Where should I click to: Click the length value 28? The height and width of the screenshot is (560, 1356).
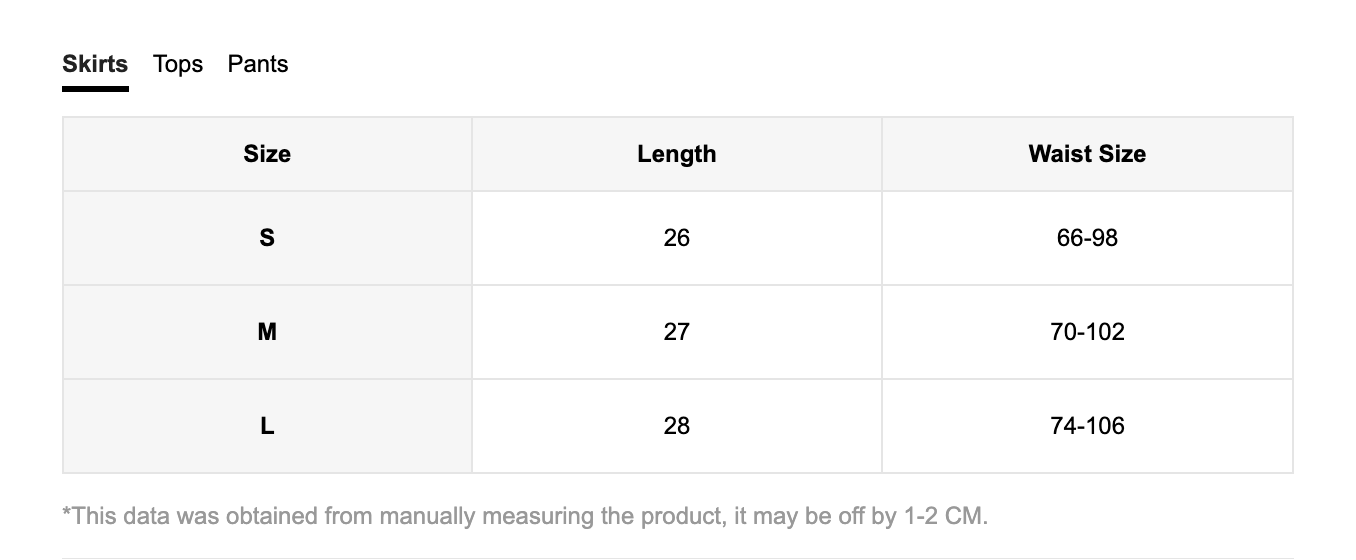click(677, 426)
